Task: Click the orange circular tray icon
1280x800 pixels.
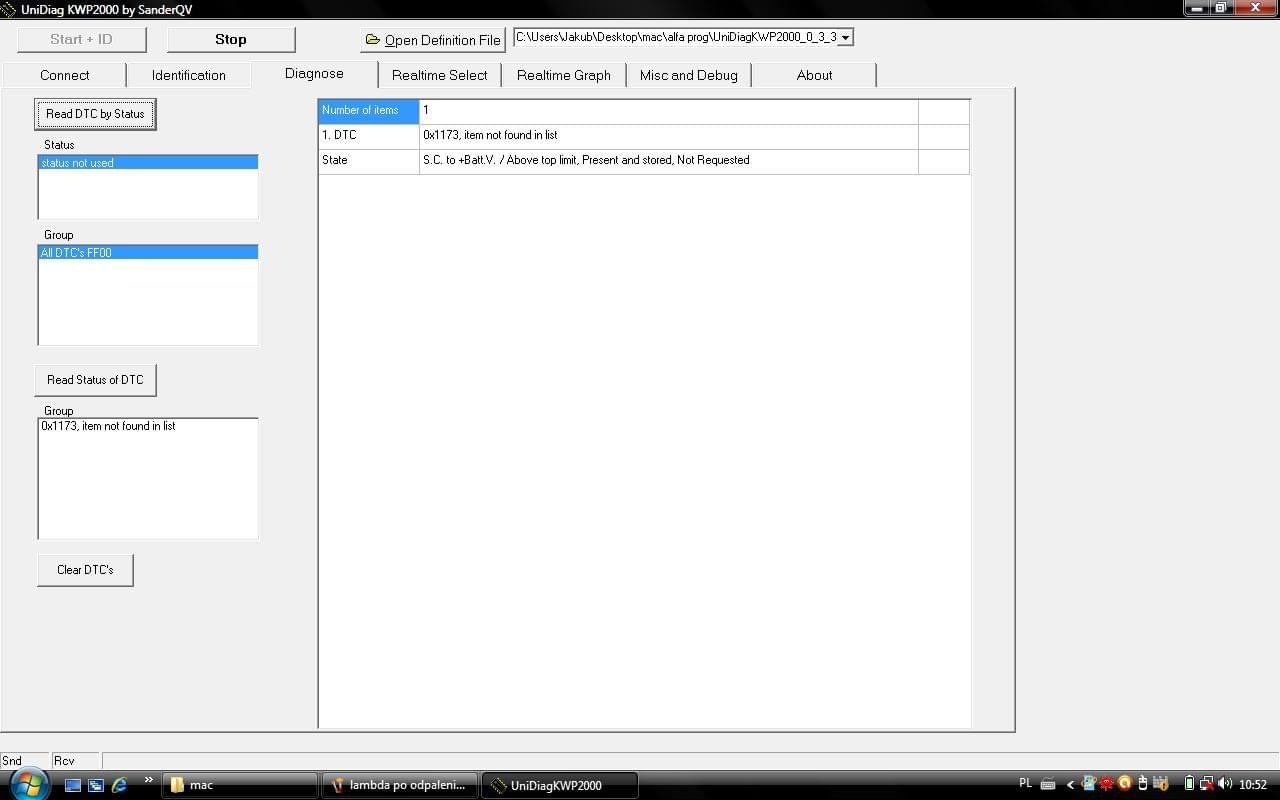Action: pos(1124,783)
